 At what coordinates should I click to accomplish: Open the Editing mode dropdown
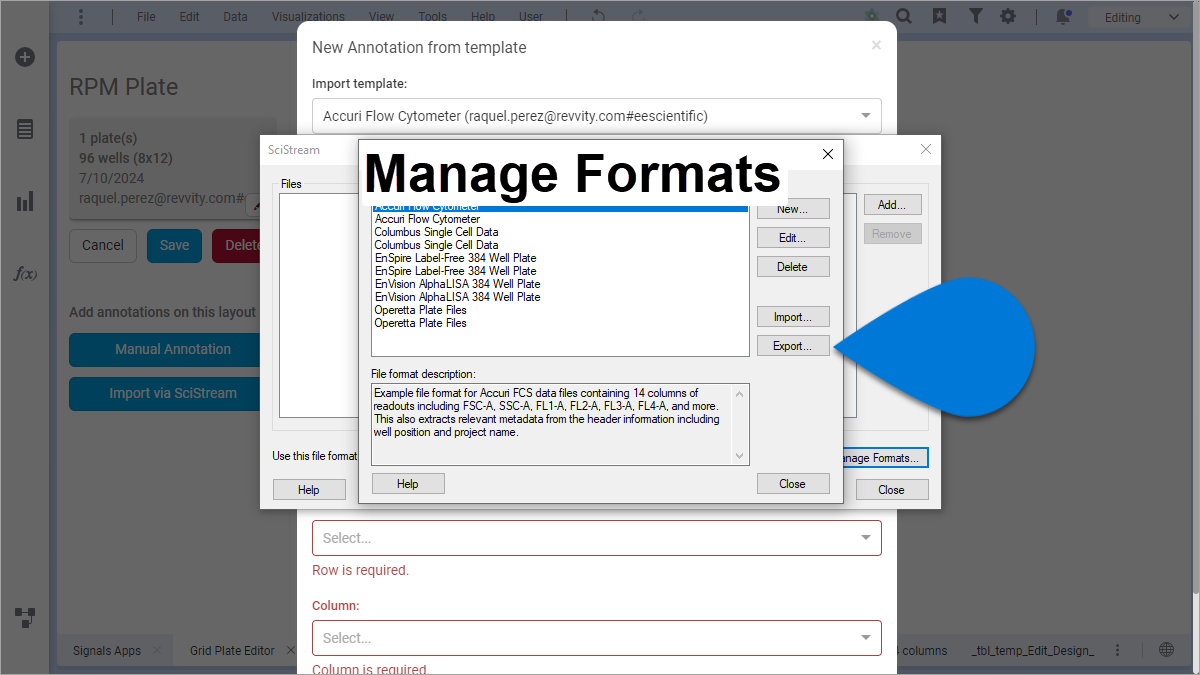click(1141, 17)
